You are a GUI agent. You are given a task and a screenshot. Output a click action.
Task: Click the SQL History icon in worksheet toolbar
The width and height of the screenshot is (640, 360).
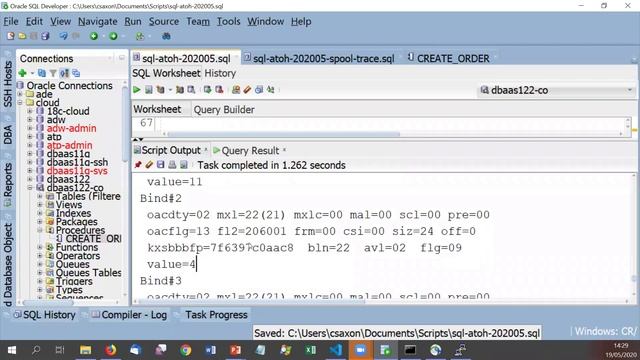(x=259, y=90)
